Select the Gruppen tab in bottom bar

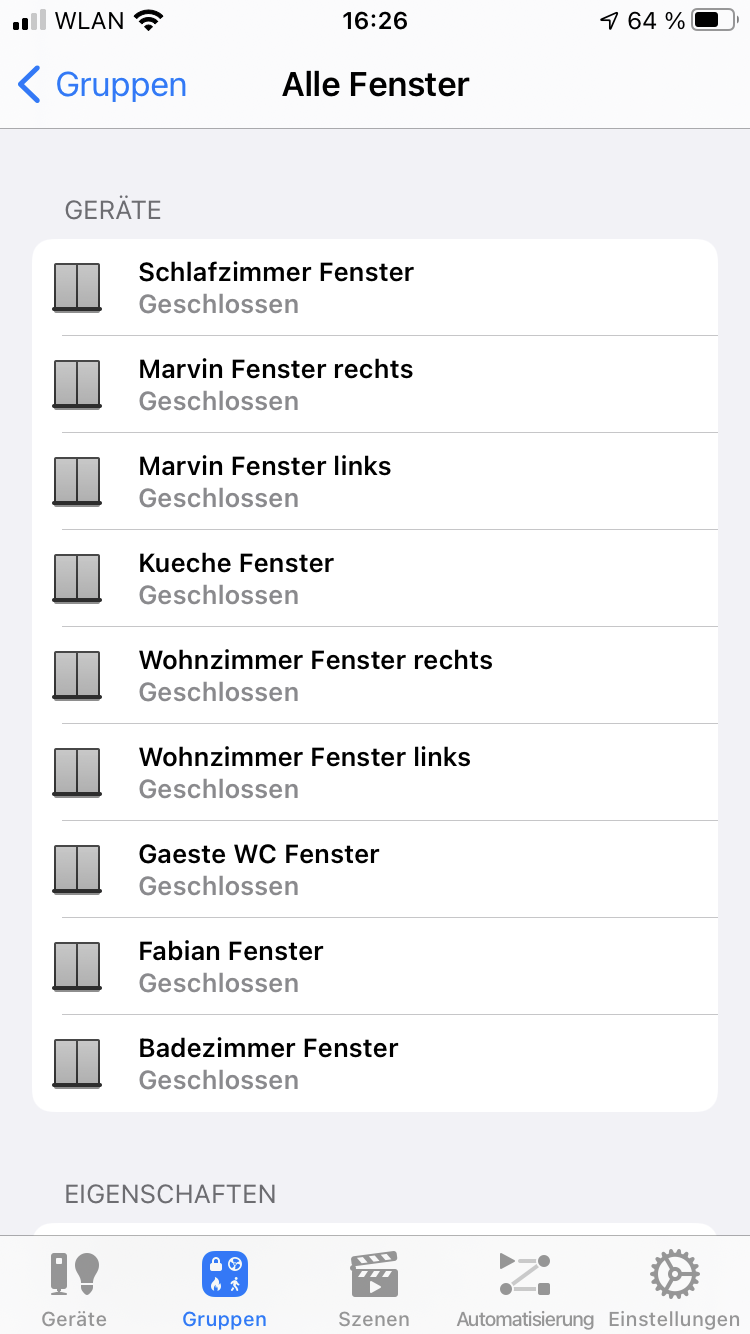click(x=224, y=1288)
